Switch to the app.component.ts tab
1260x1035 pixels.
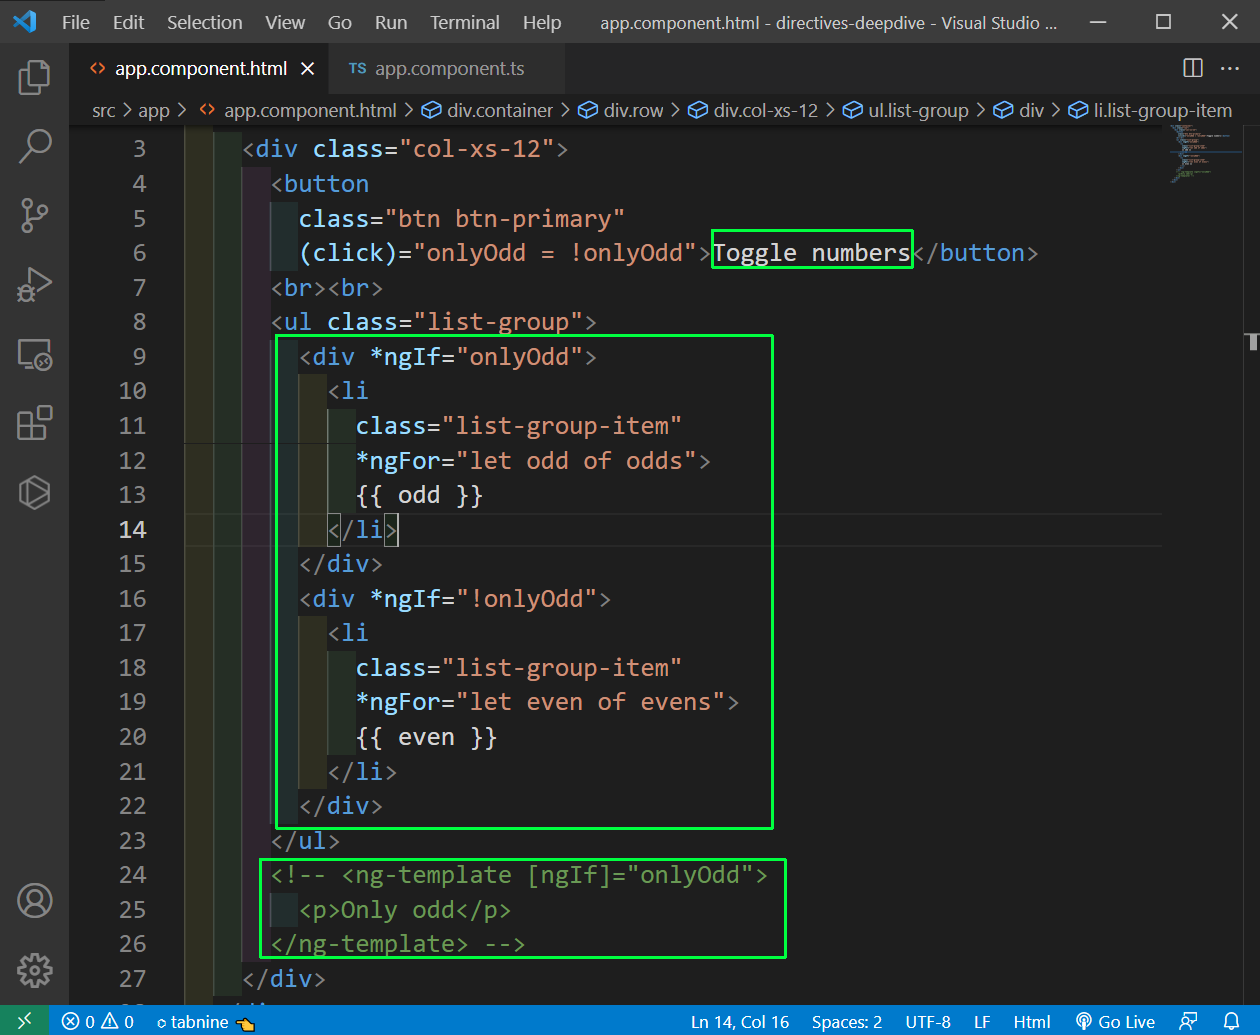[448, 68]
